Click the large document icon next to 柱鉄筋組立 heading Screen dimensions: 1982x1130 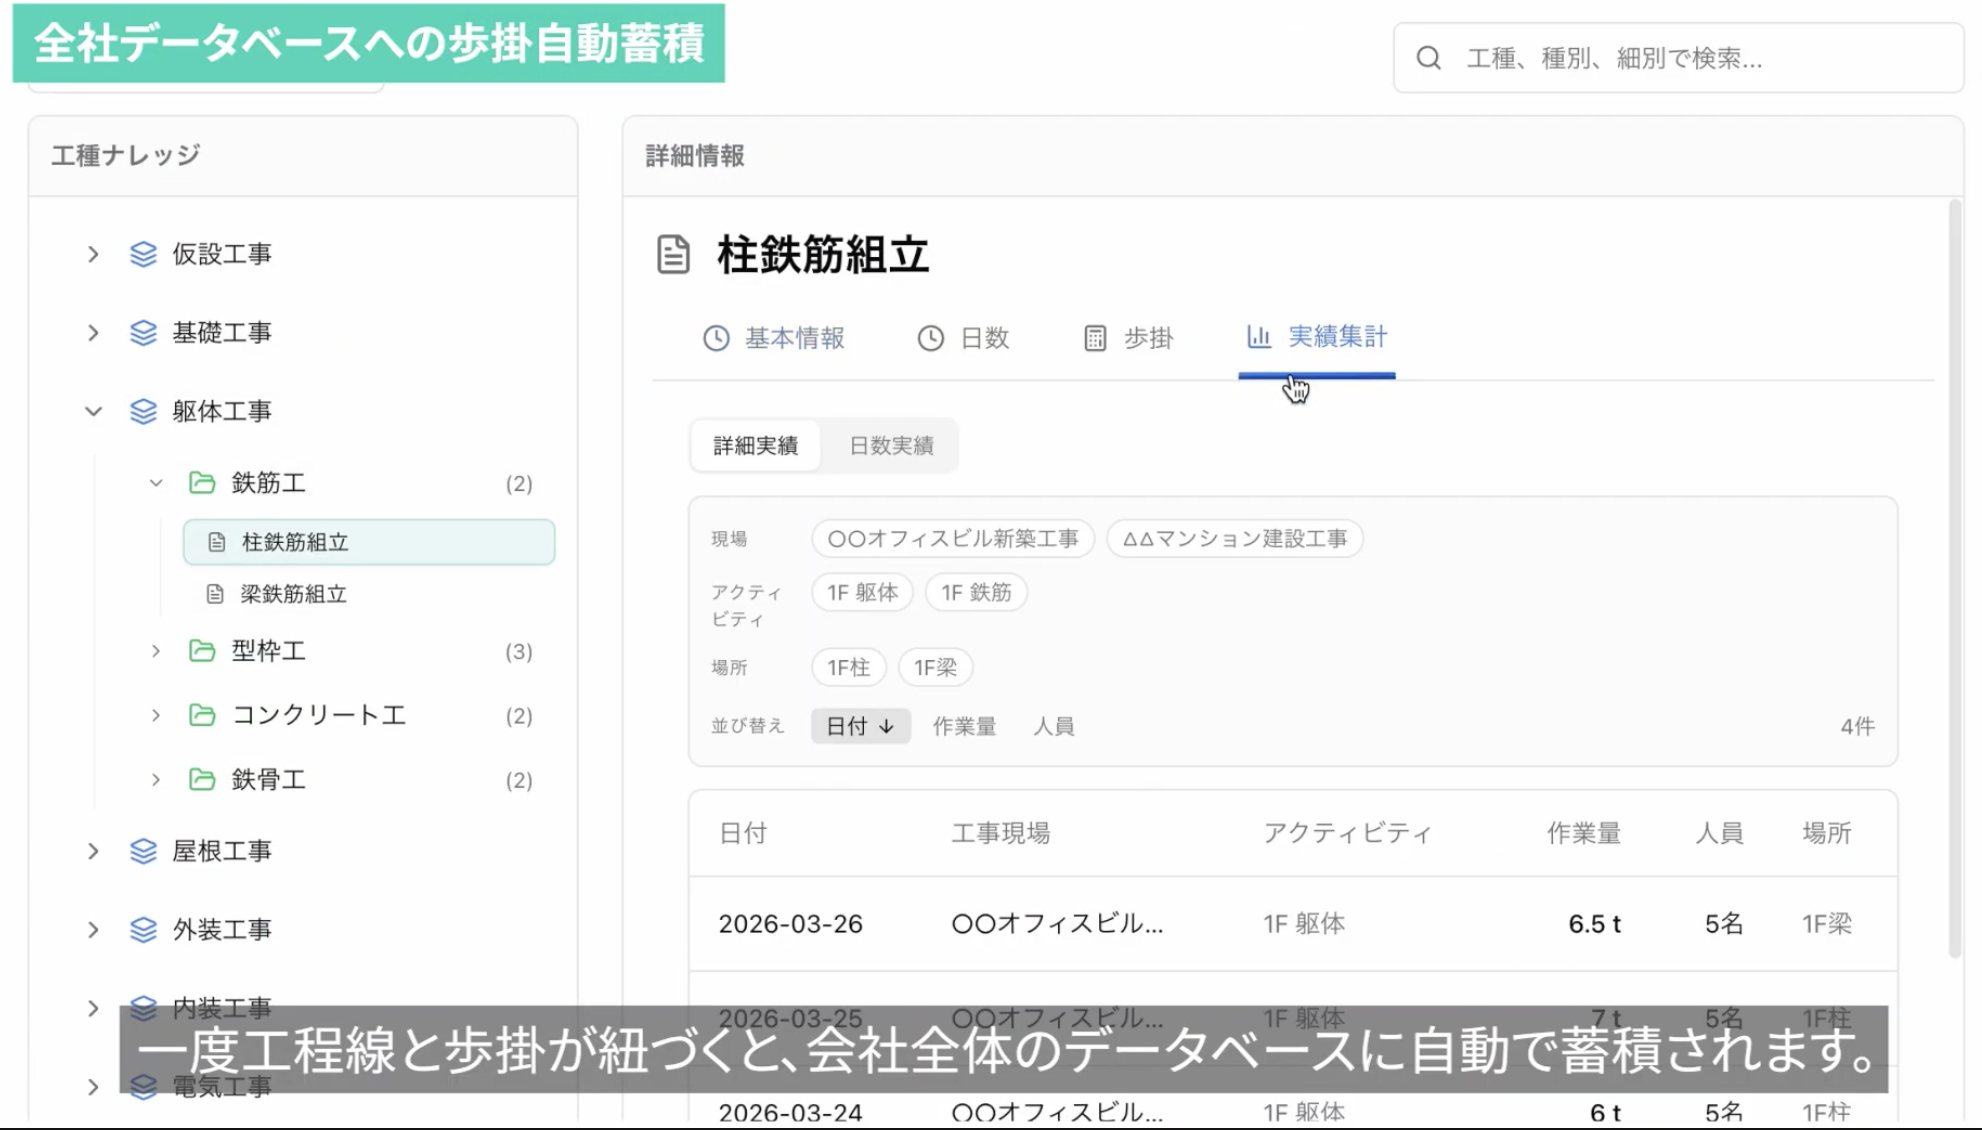tap(673, 254)
